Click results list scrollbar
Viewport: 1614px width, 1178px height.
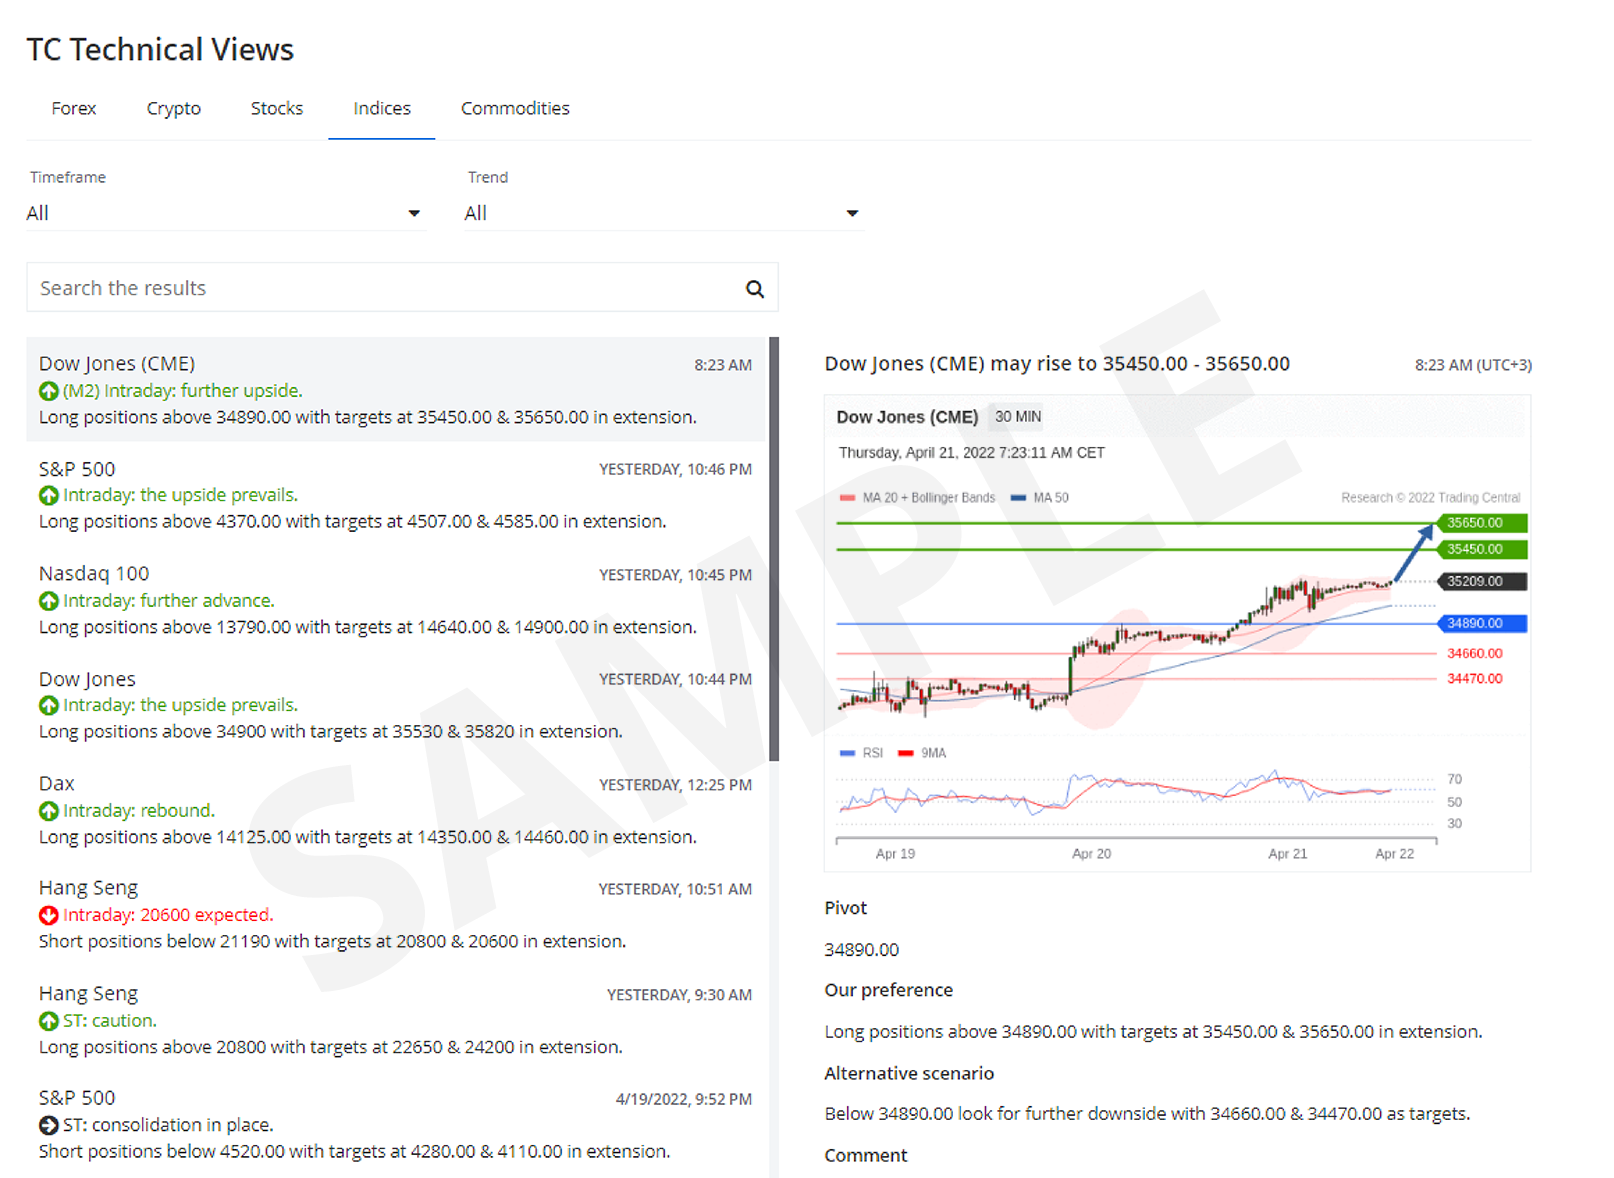click(x=774, y=549)
